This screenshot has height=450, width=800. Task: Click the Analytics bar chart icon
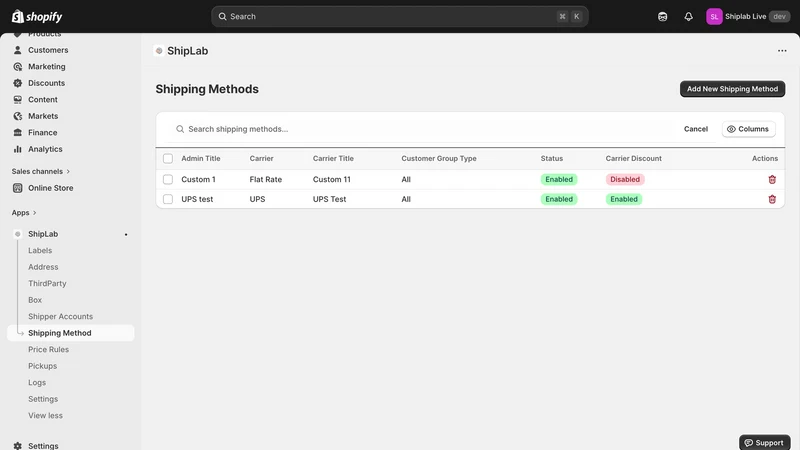18,149
